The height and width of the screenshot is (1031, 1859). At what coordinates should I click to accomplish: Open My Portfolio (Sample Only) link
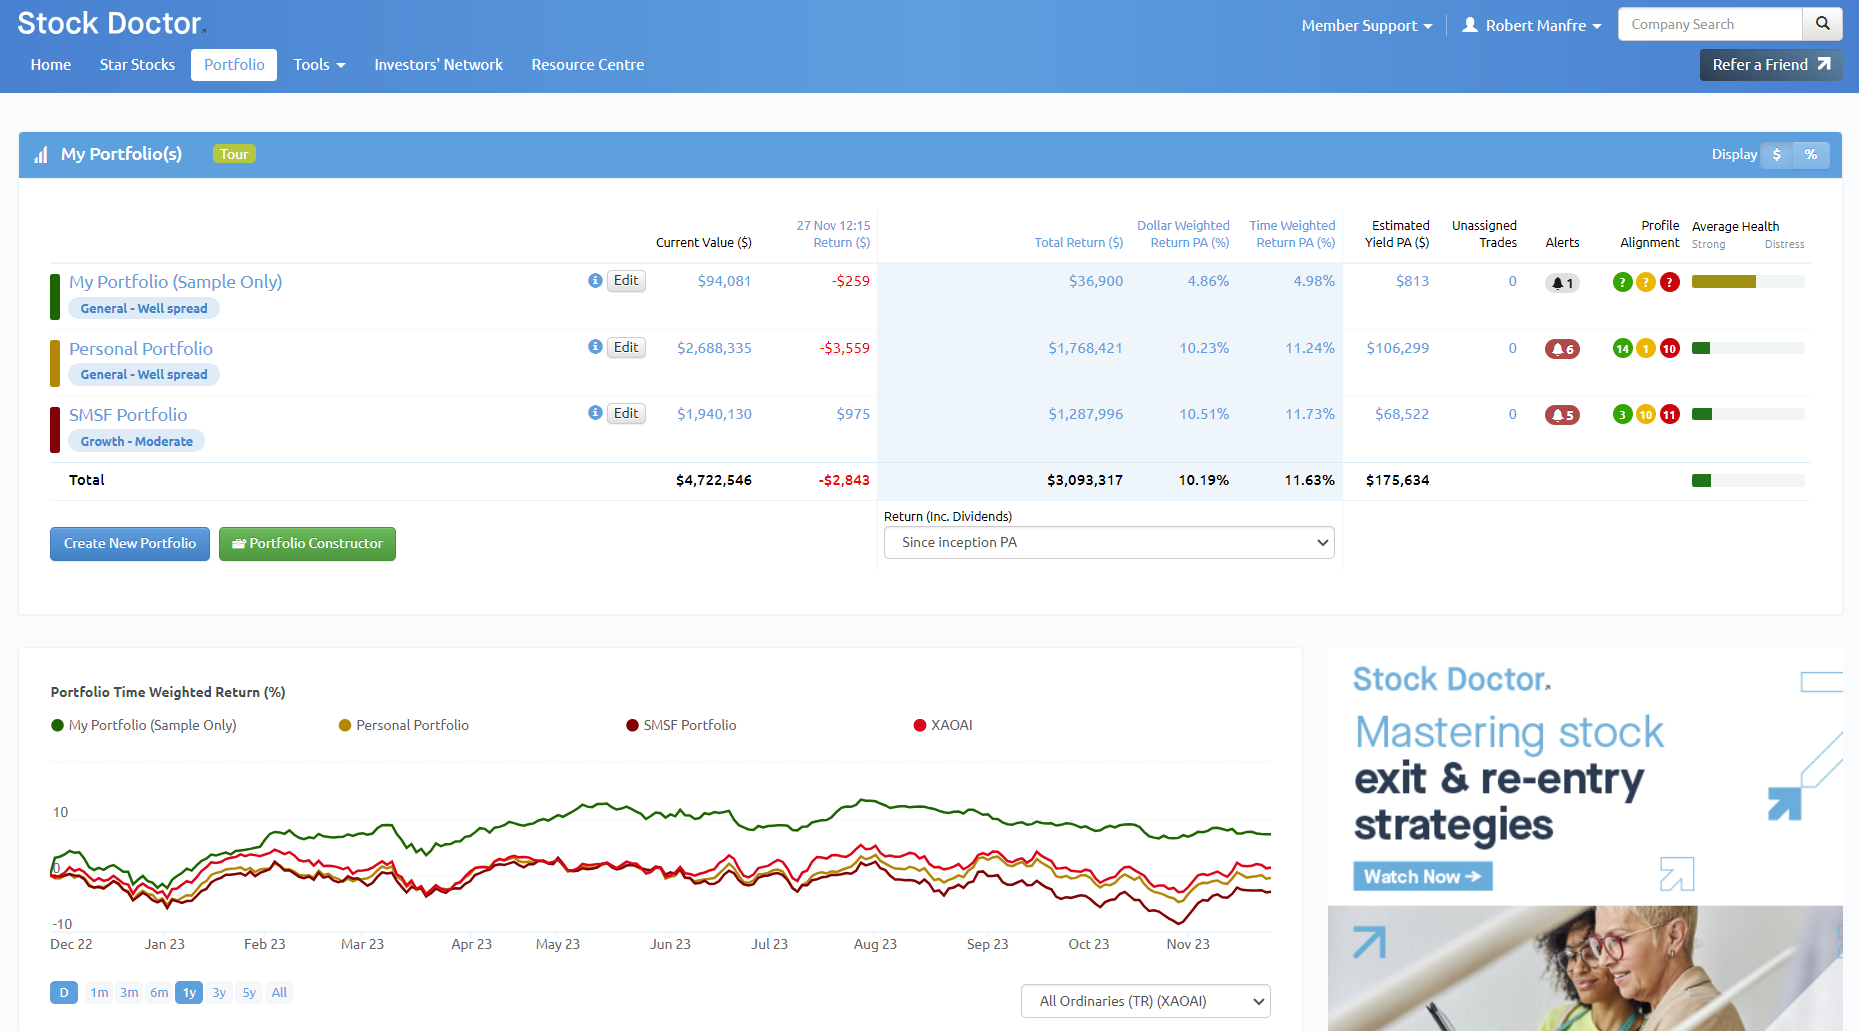176,282
